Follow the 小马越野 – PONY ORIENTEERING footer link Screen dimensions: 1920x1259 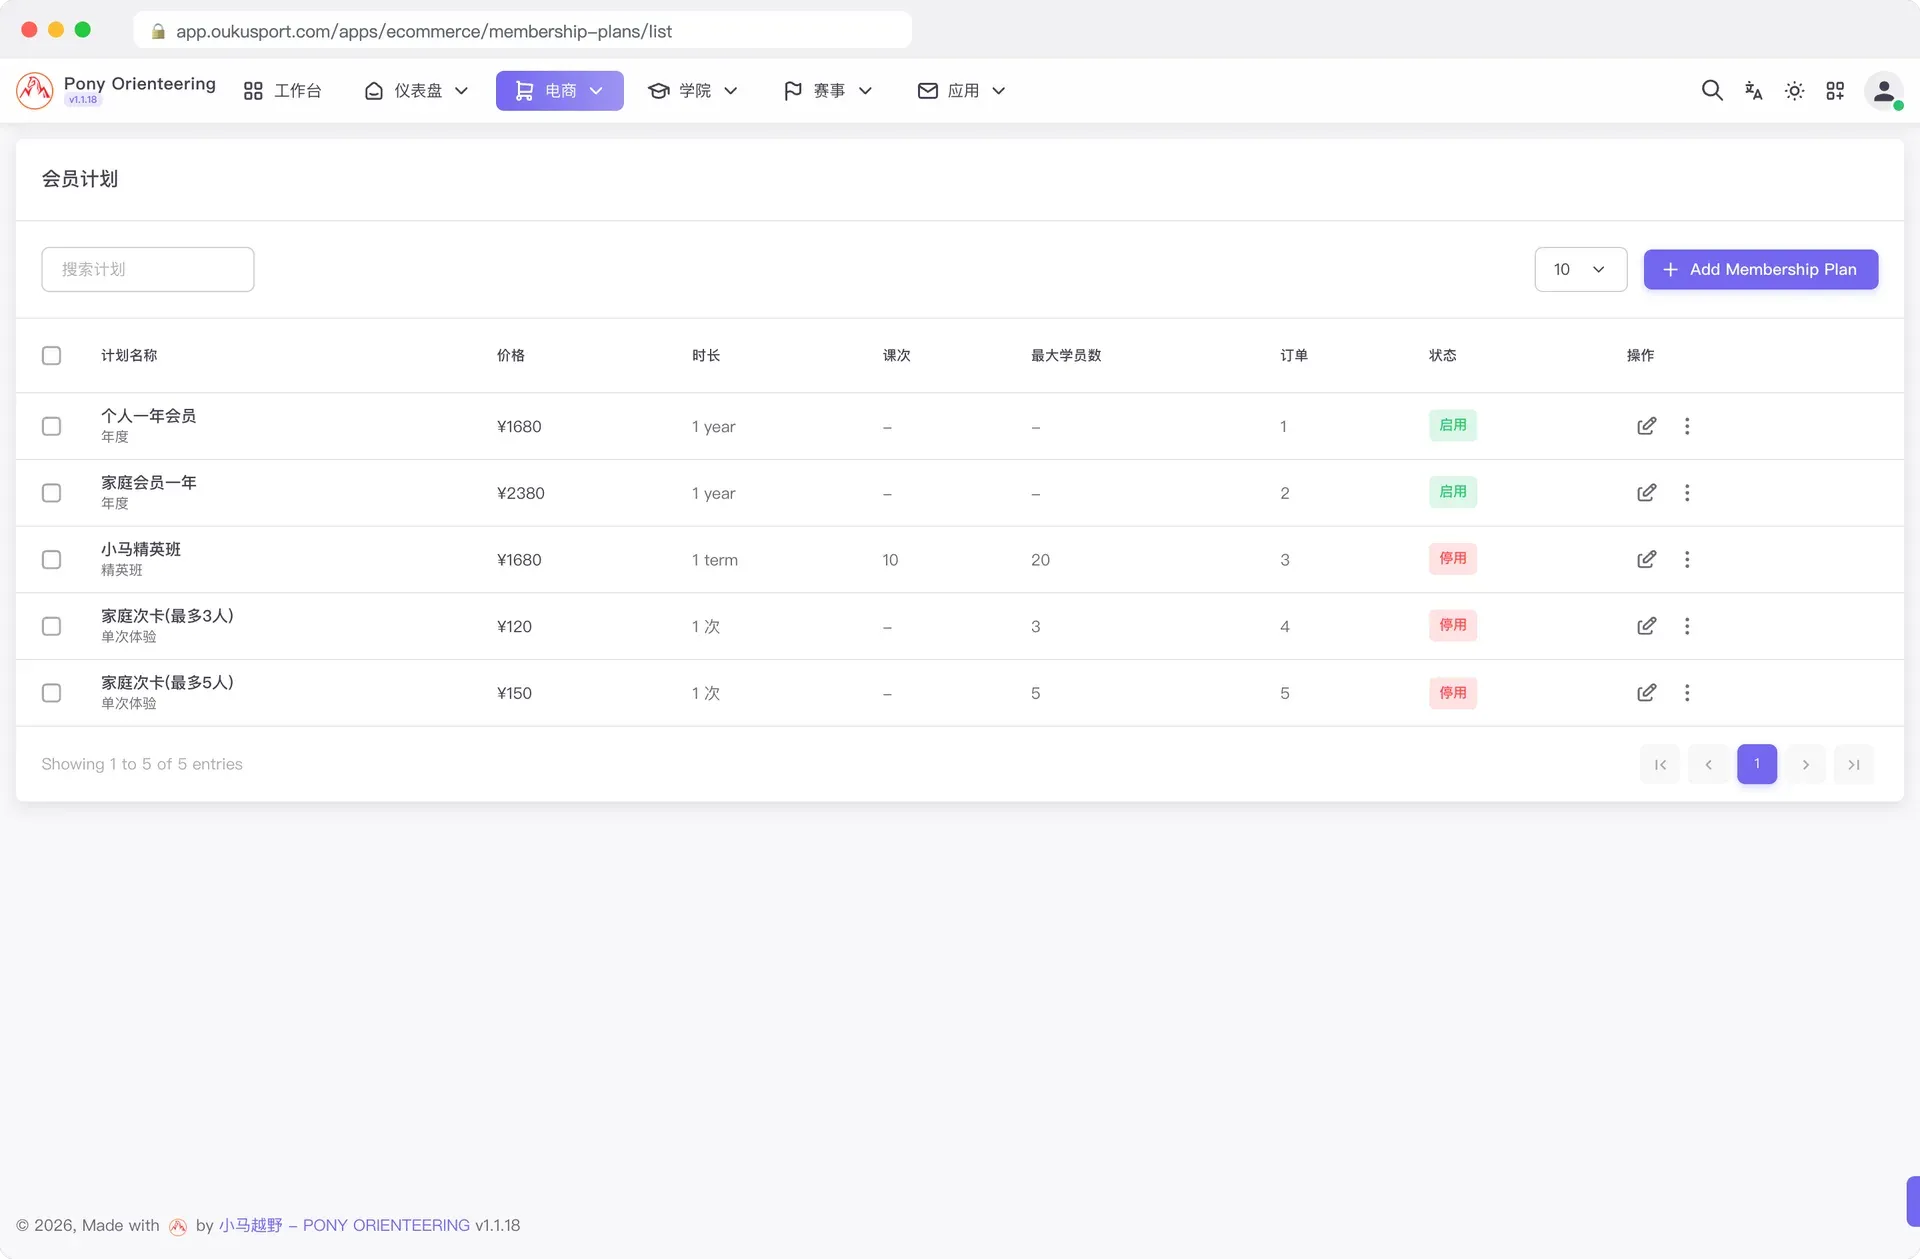[x=344, y=1226]
